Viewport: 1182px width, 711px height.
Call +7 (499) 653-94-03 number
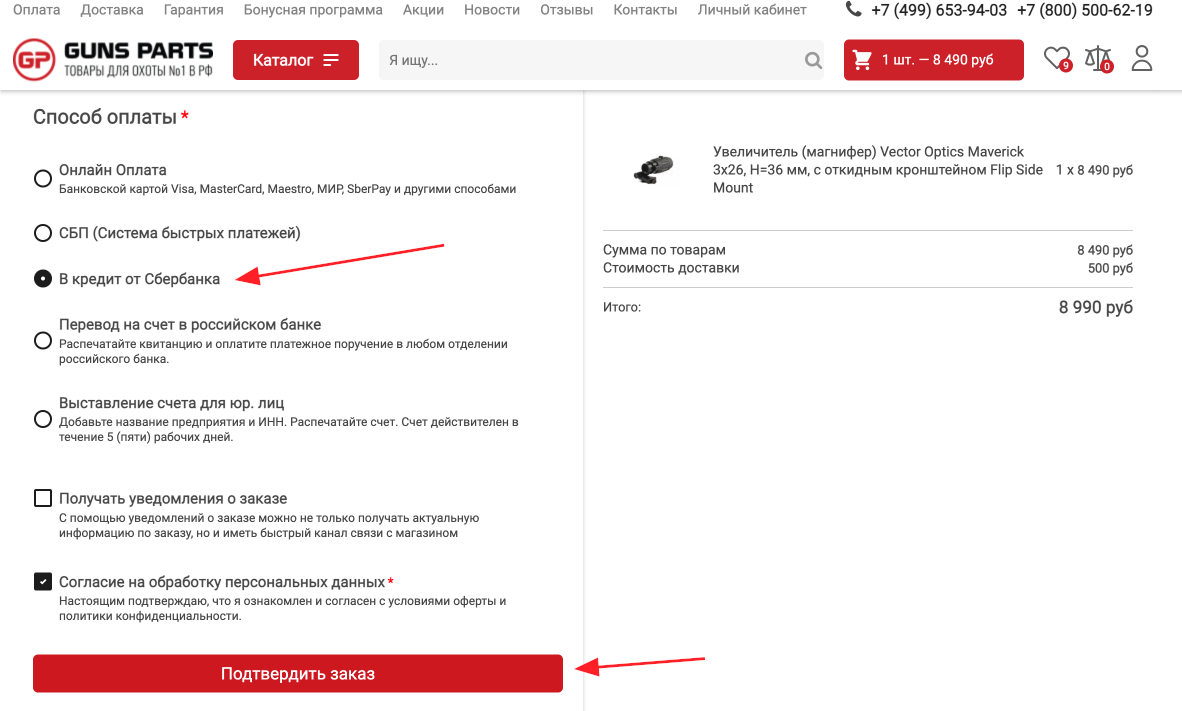click(x=939, y=10)
